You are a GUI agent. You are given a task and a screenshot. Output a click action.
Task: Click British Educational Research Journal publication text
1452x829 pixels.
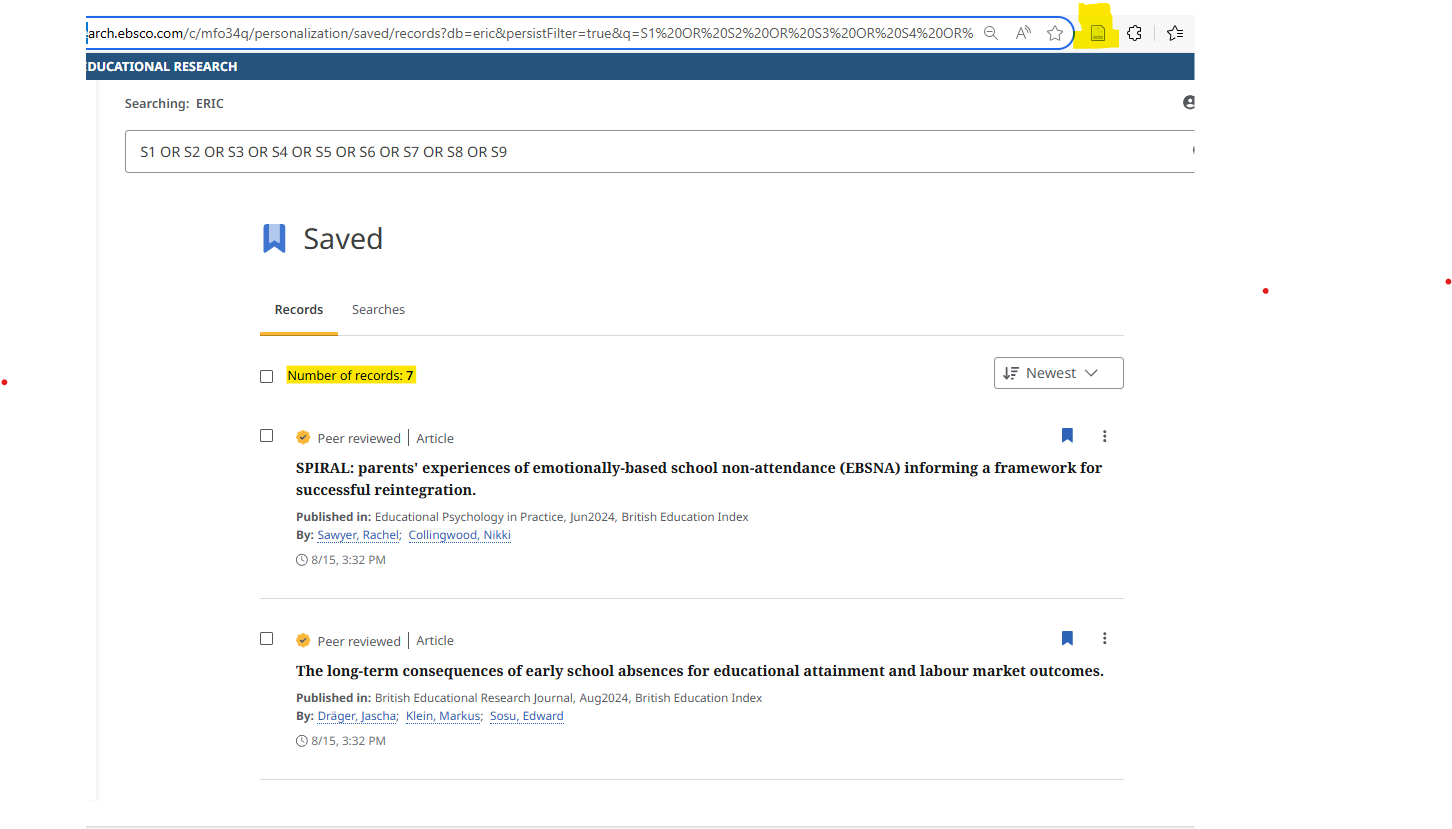pos(474,698)
